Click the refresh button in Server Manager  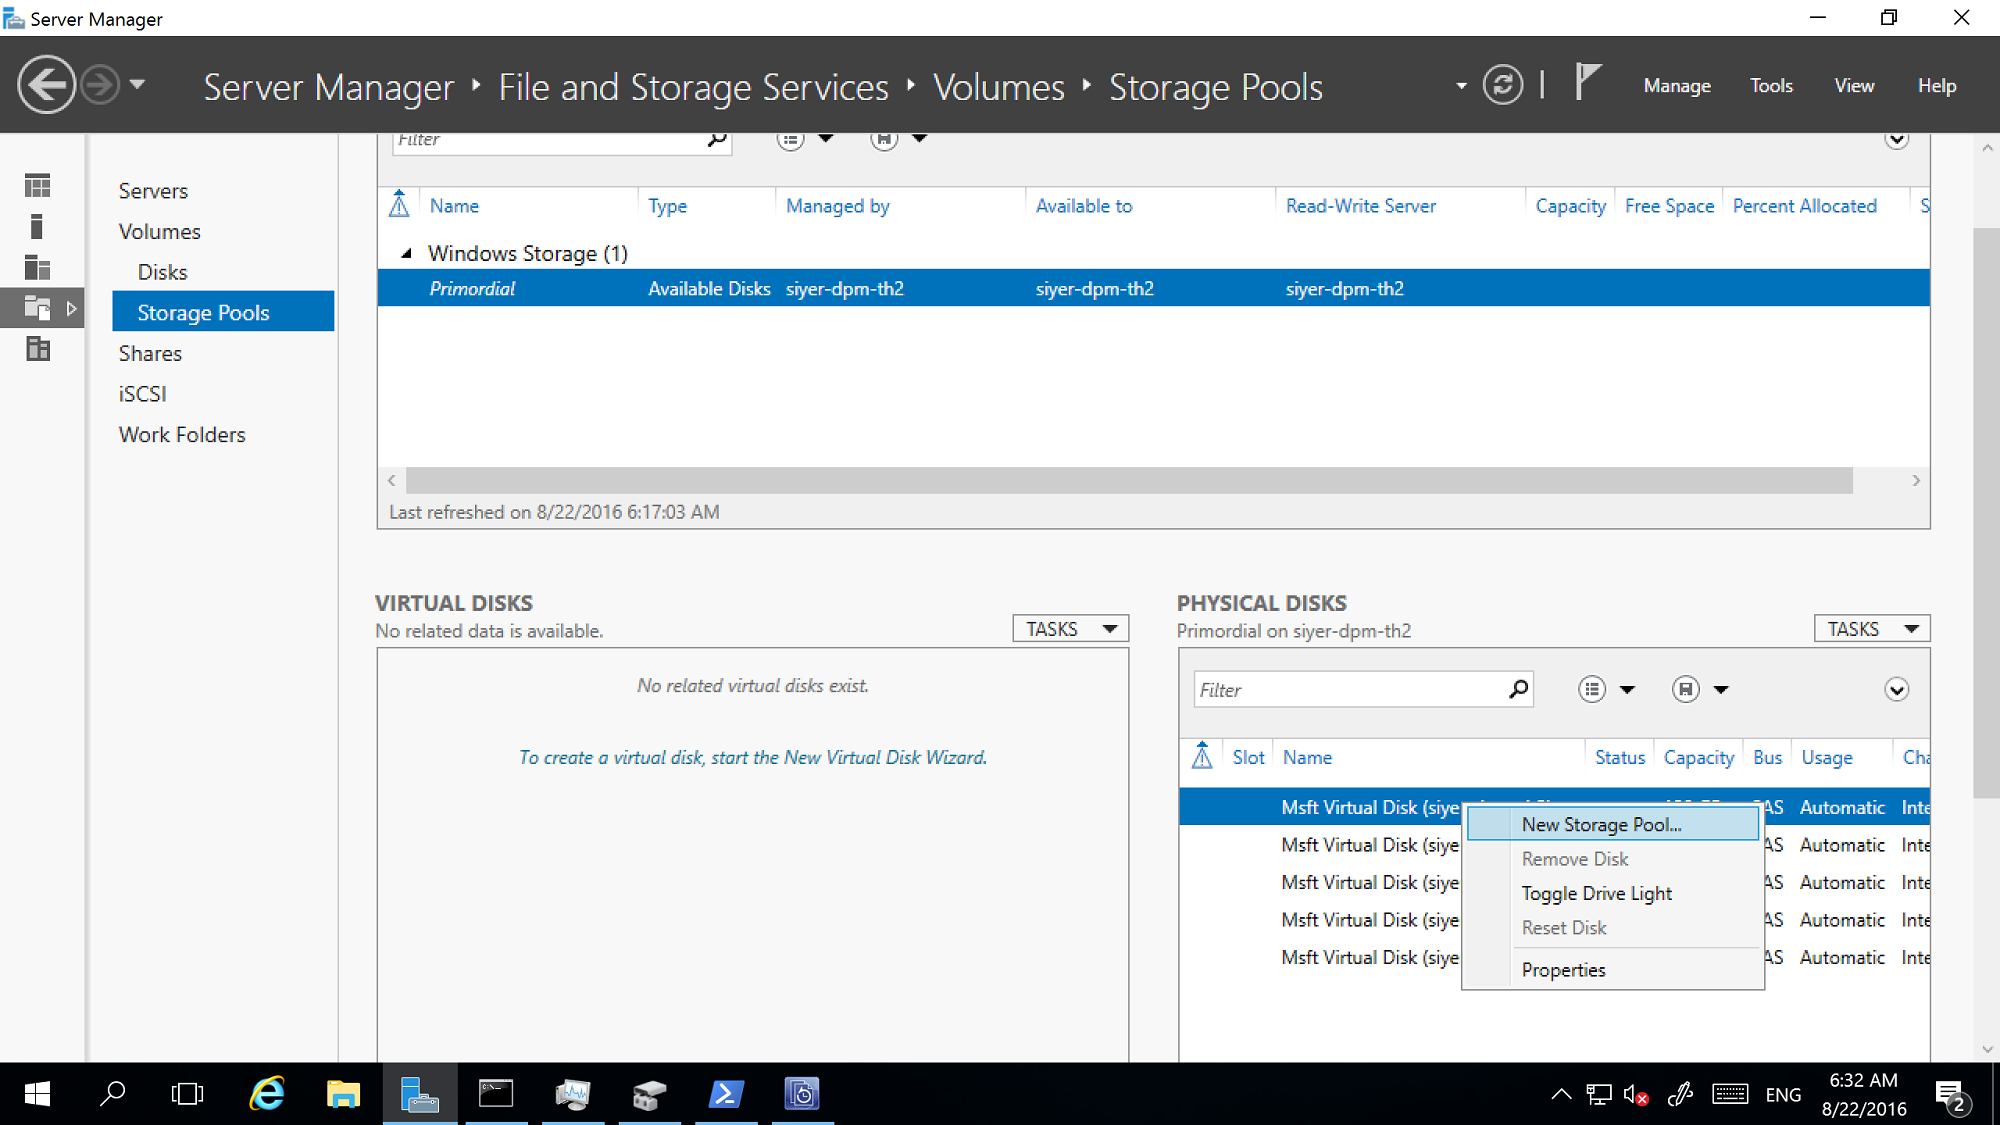pyautogui.click(x=1505, y=85)
